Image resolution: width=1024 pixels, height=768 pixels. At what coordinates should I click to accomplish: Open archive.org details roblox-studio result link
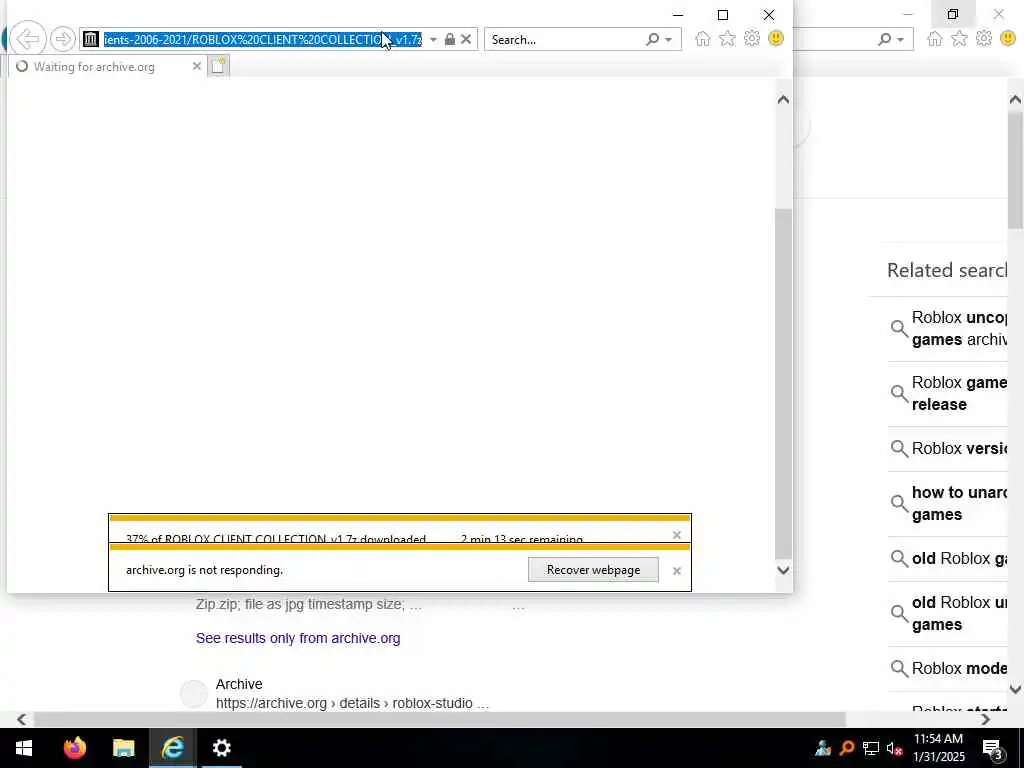click(352, 703)
